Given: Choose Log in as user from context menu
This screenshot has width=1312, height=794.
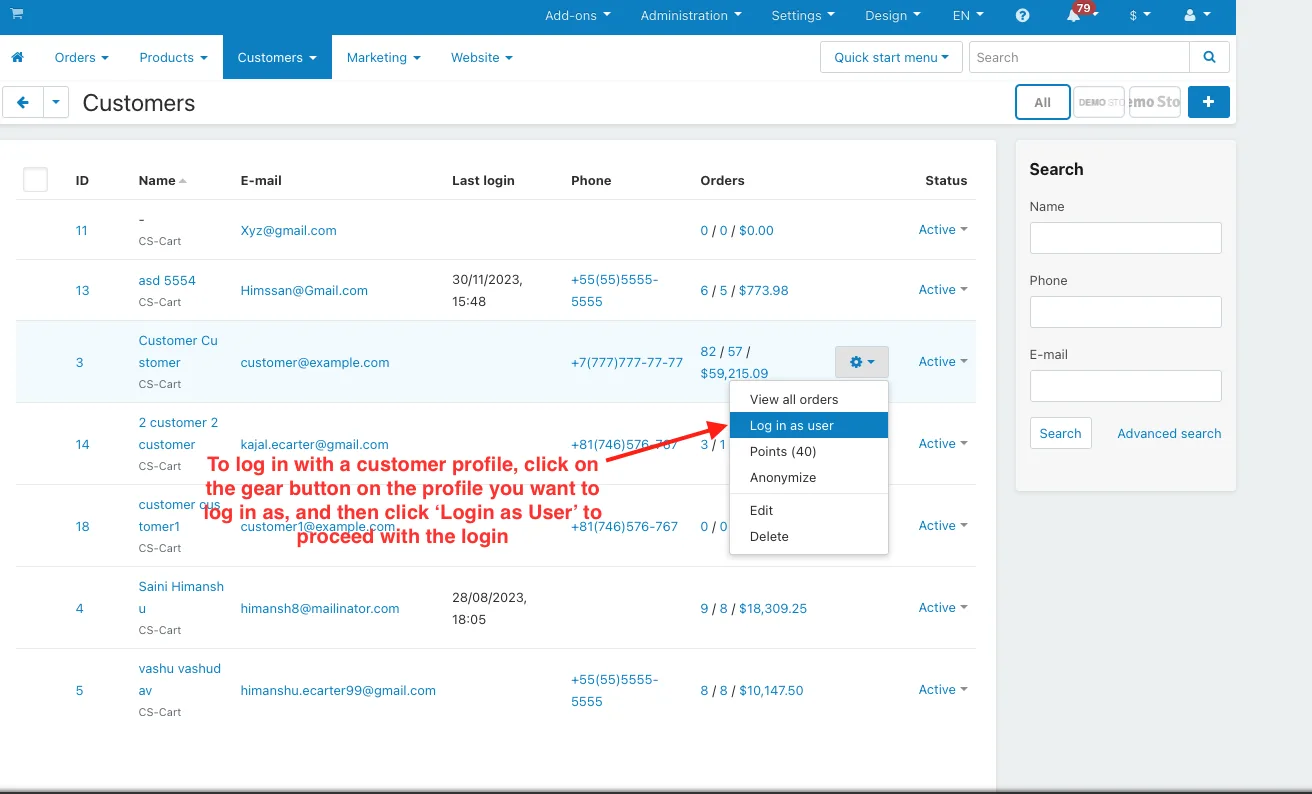Looking at the screenshot, I should point(809,425).
